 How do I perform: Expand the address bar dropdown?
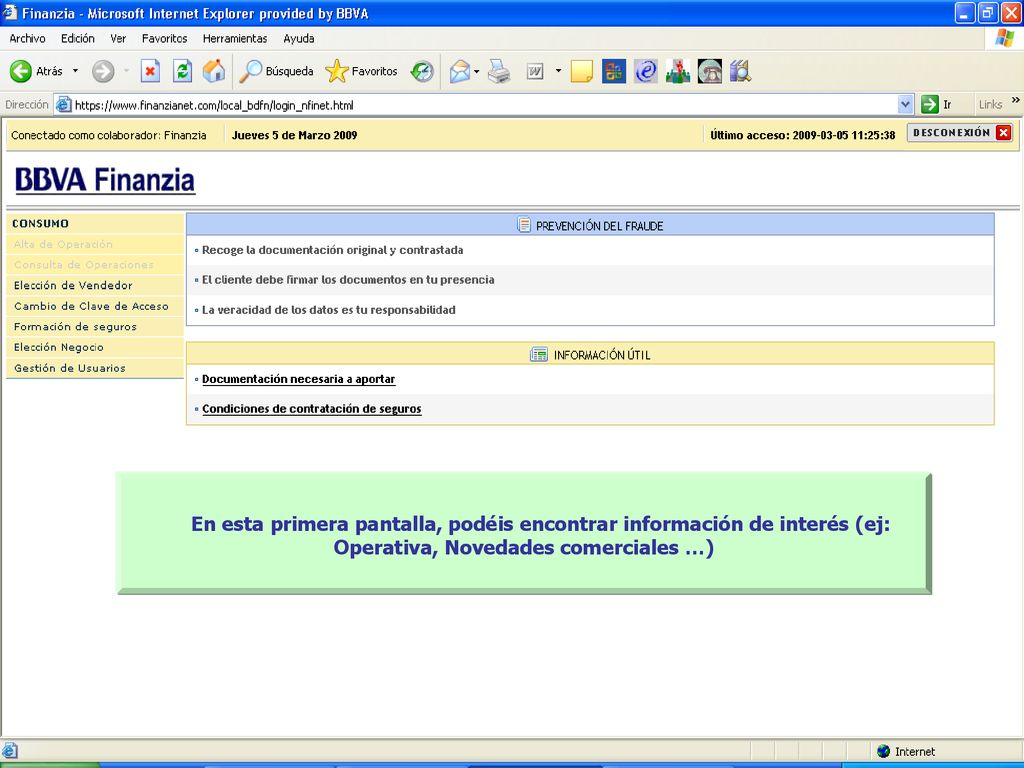click(905, 104)
